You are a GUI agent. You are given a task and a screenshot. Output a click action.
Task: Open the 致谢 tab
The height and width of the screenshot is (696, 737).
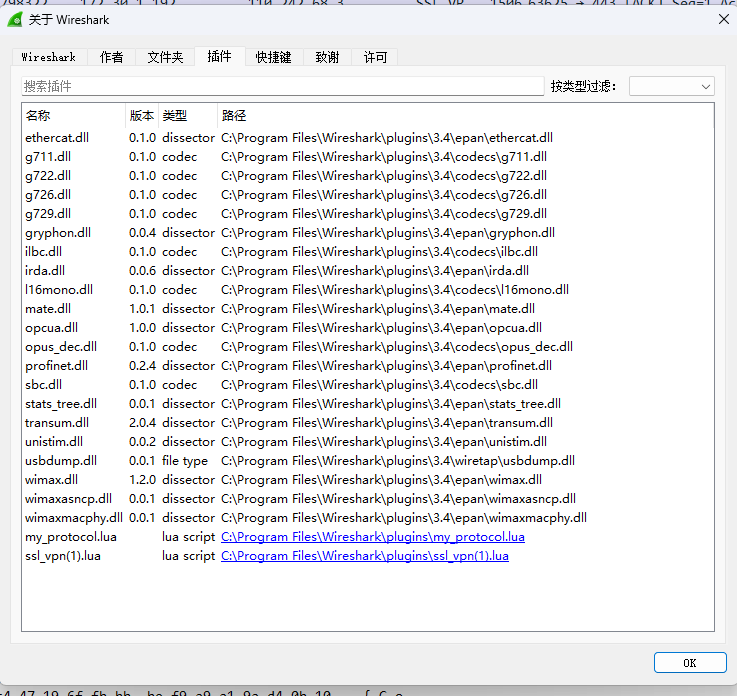327,57
